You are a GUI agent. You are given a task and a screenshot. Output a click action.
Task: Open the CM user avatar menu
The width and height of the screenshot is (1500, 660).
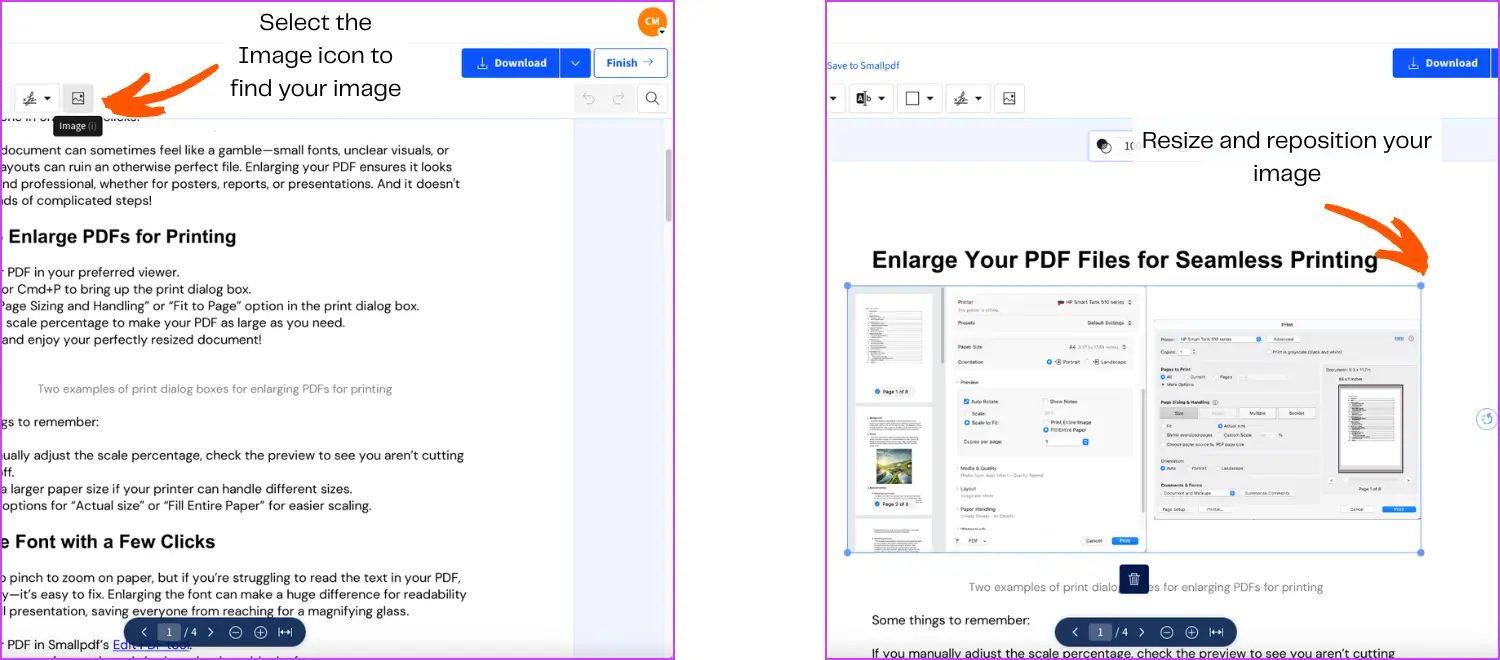tap(651, 21)
